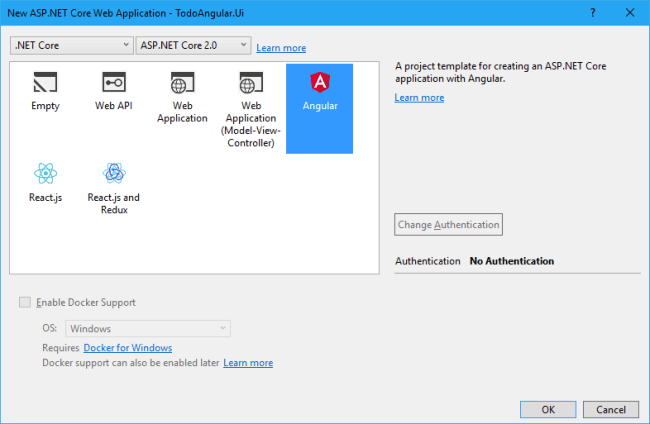Open the dialog help question mark
650x424 pixels.
click(x=593, y=13)
